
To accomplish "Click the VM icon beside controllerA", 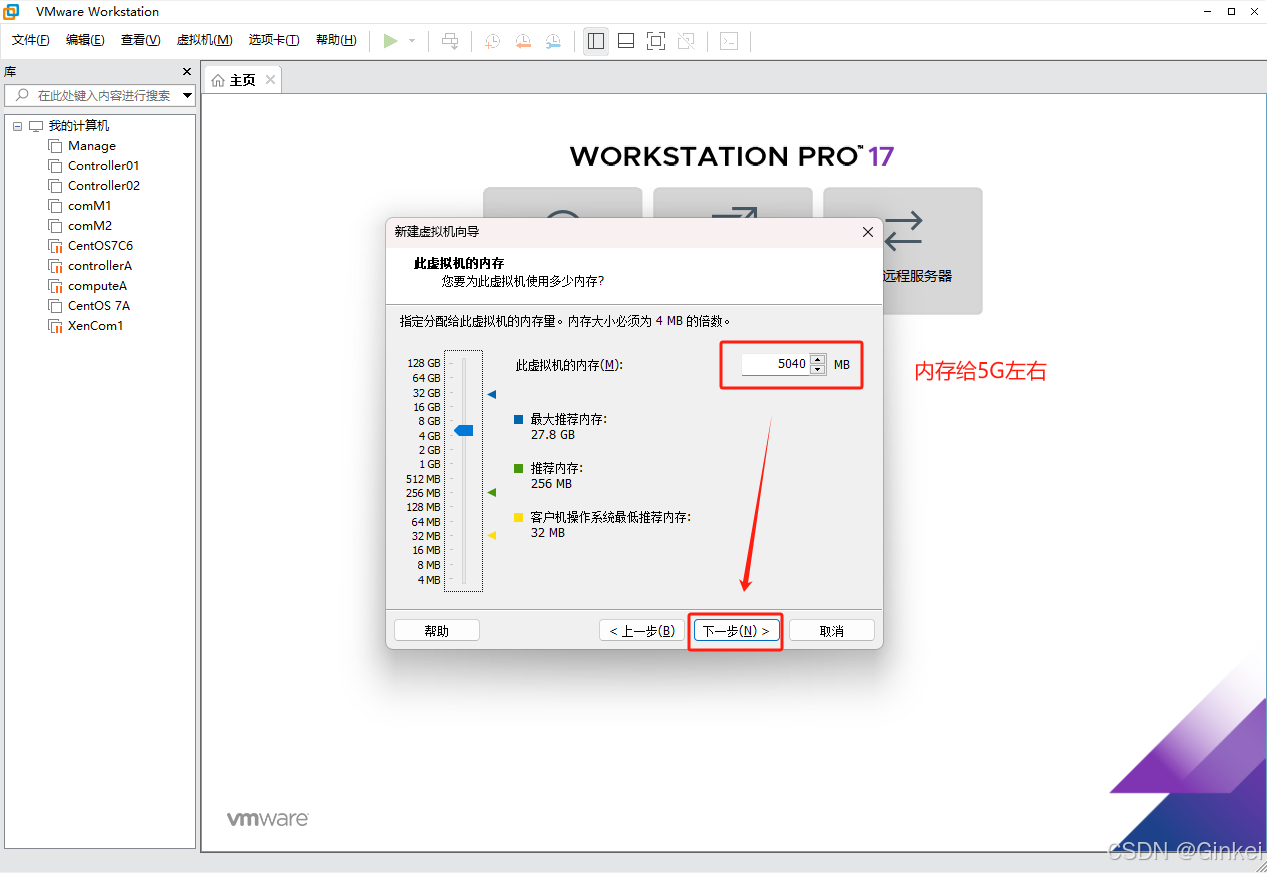I will [55, 266].
